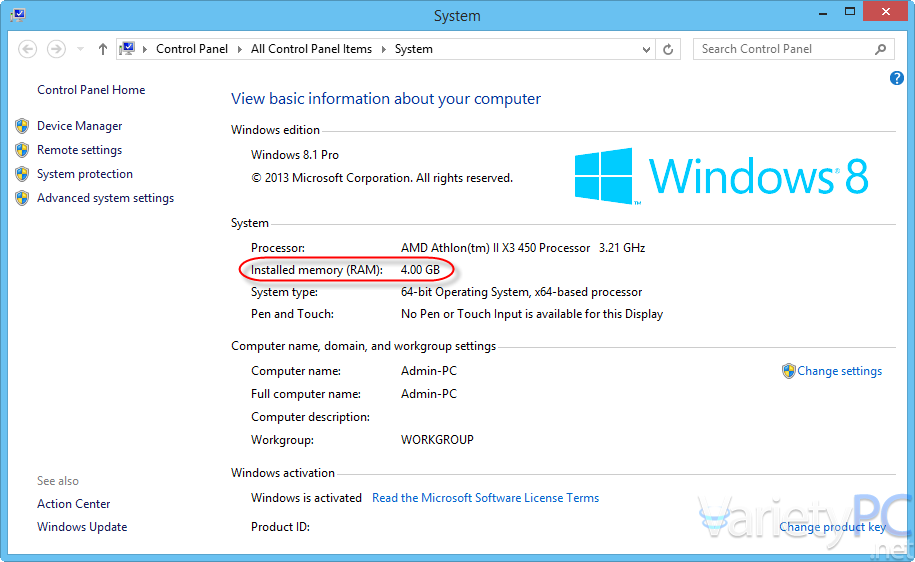This screenshot has width=915, height=562.
Task: Open Action Center under See also
Action: click(x=74, y=504)
